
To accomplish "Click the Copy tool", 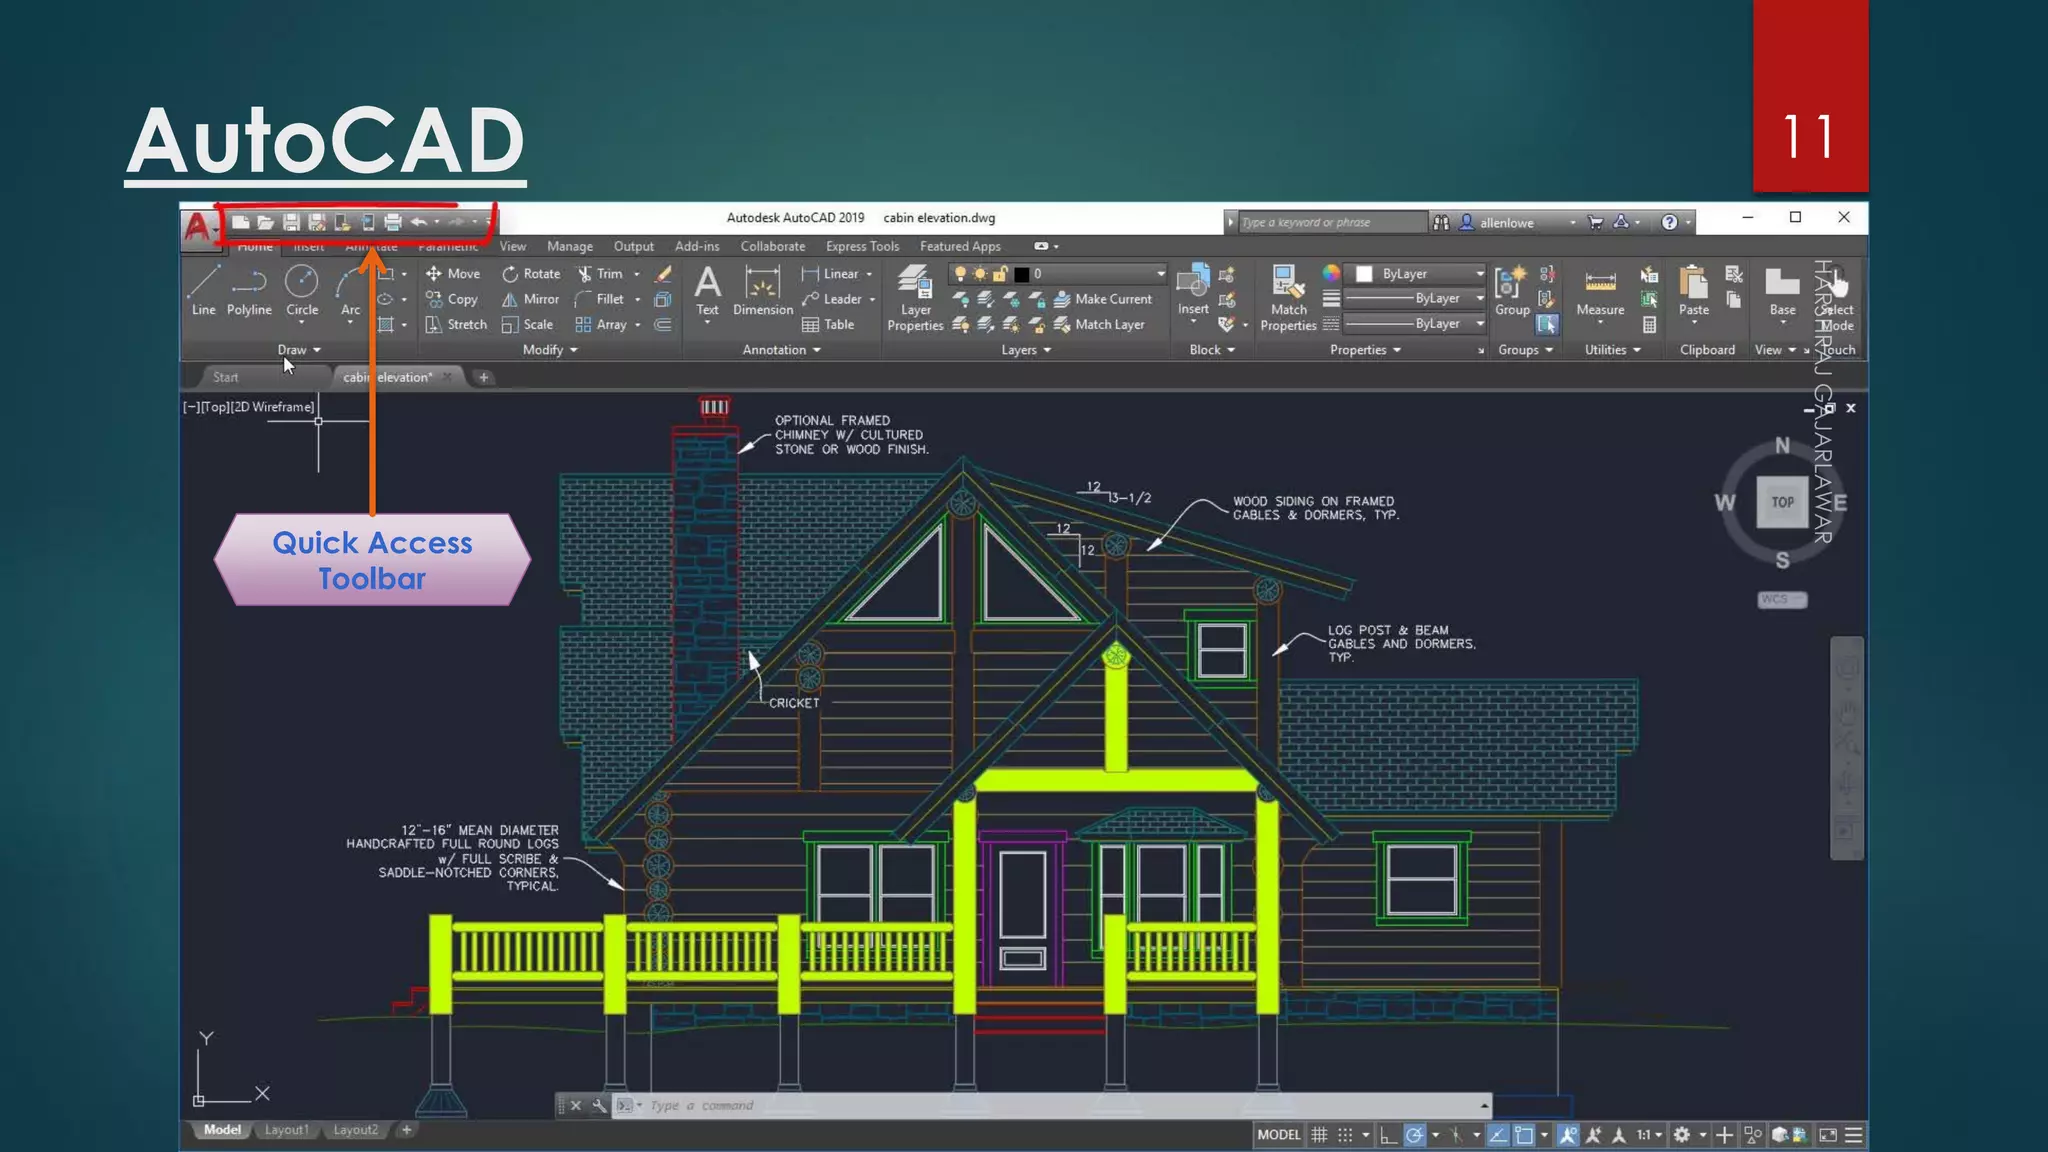I will click(452, 299).
